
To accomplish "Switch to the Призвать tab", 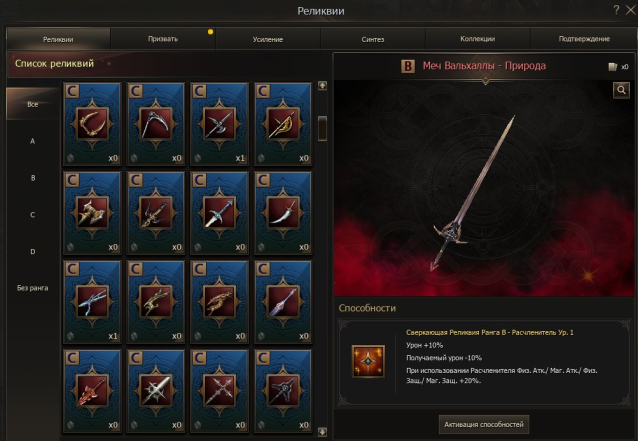I will tap(163, 39).
